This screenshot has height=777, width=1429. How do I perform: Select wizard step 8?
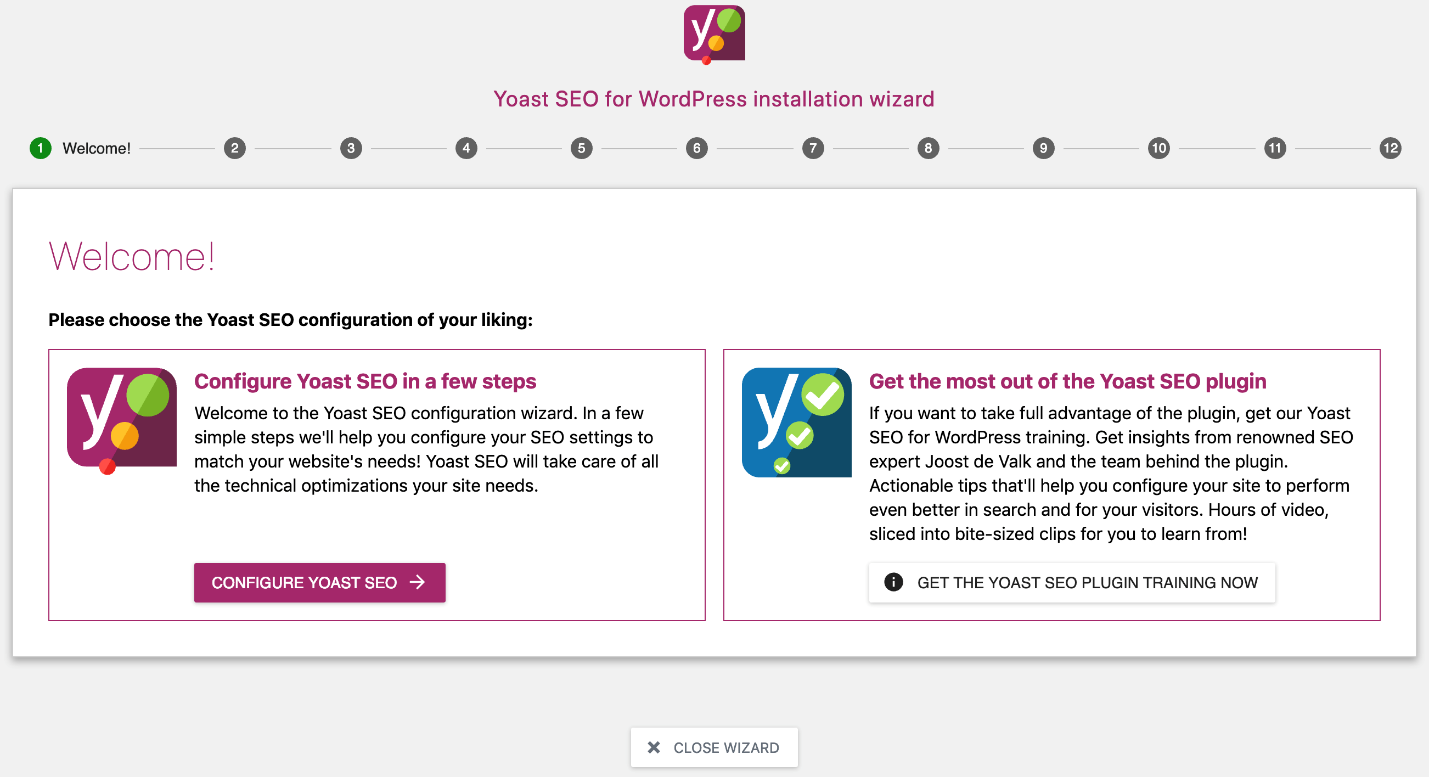pyautogui.click(x=928, y=148)
